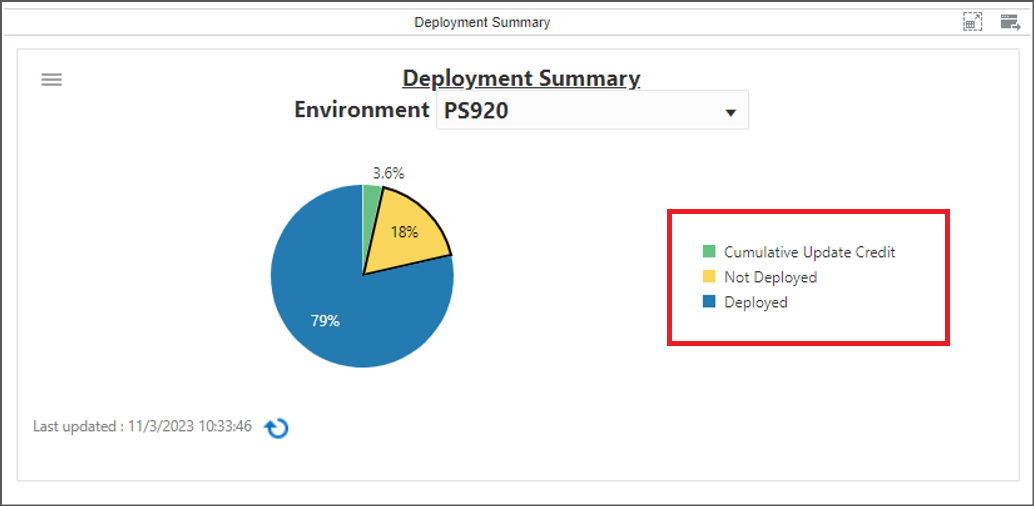The image size is (1034, 506).
Task: Click the underlined Deployment Summary chart title
Action: click(x=521, y=79)
